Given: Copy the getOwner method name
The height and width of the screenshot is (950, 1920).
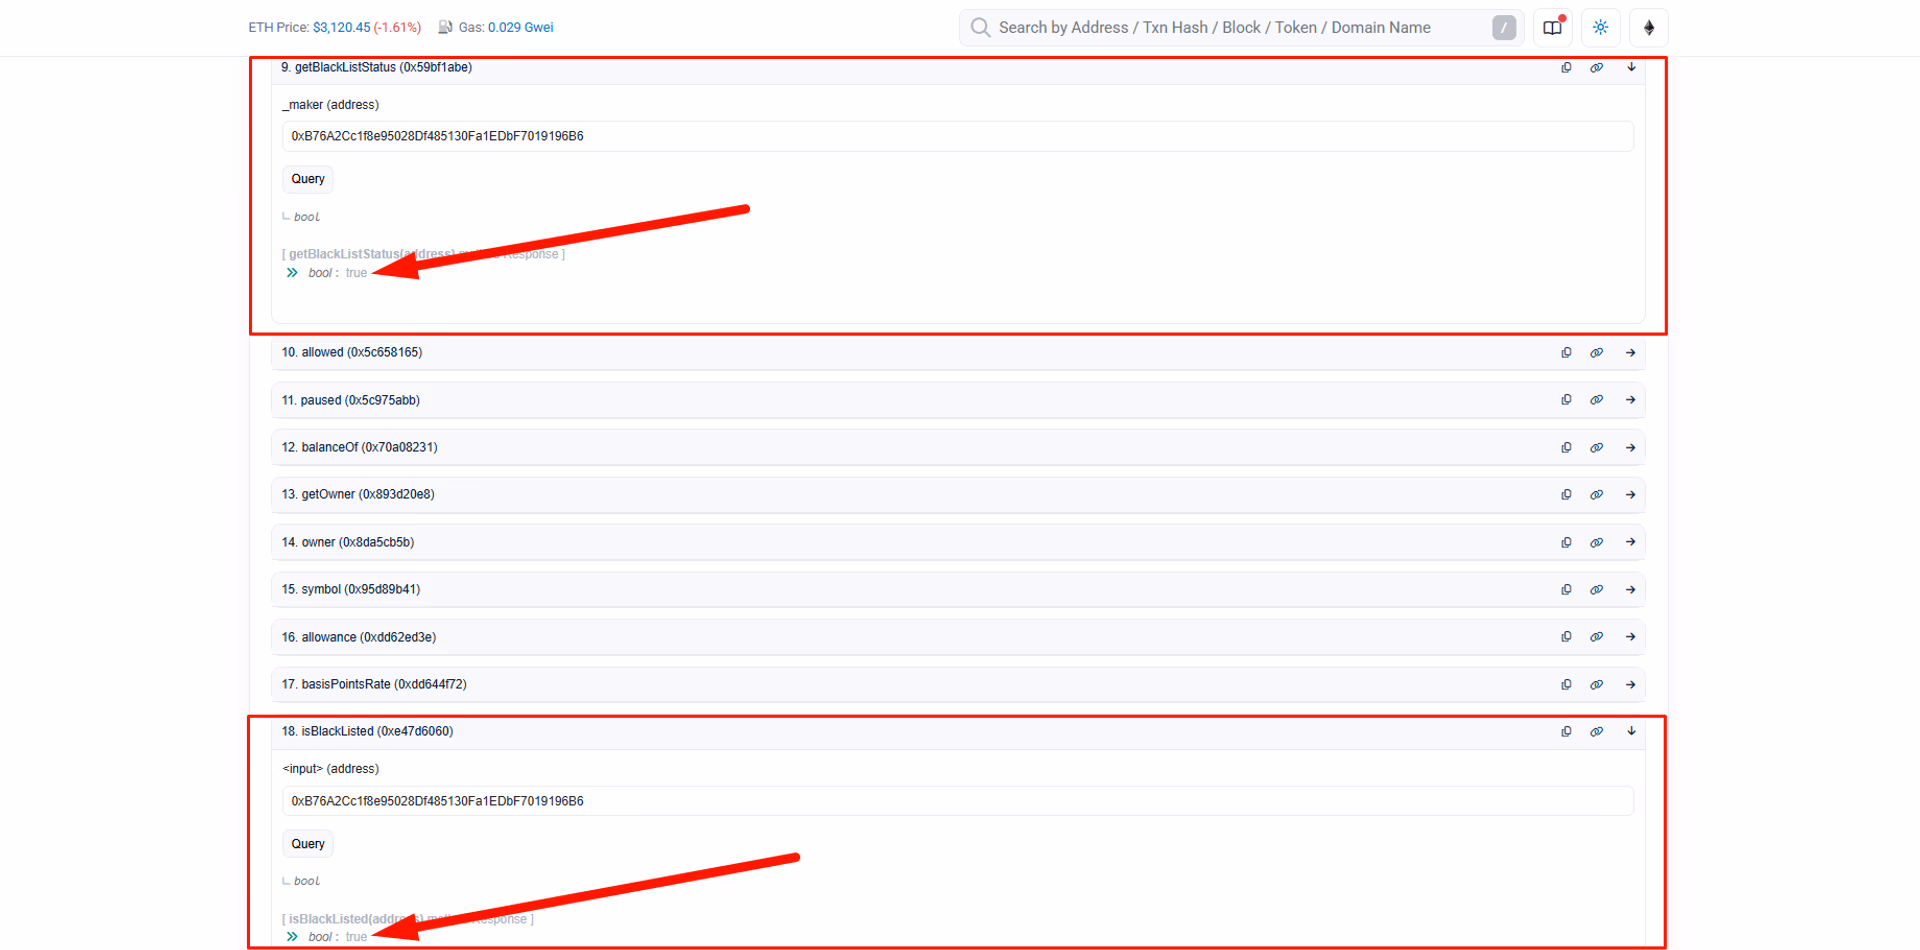Looking at the screenshot, I should 1566,495.
